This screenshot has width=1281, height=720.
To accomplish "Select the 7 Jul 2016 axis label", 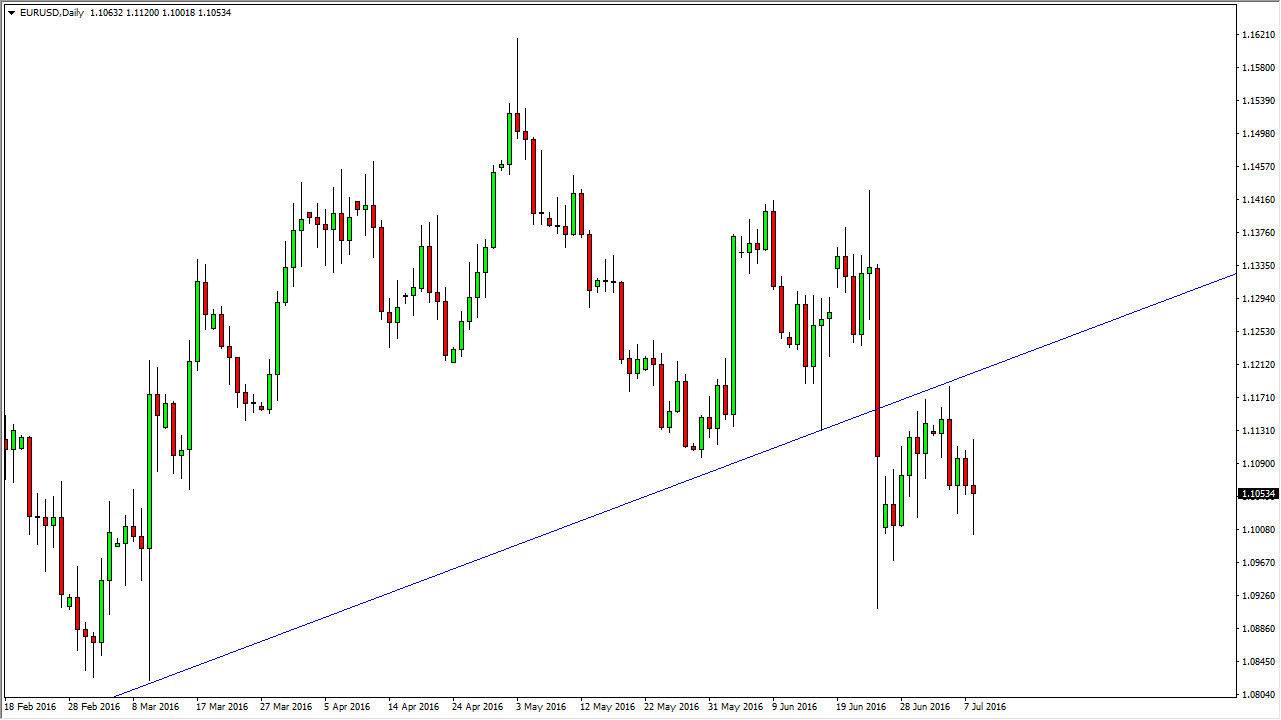I will [x=985, y=706].
